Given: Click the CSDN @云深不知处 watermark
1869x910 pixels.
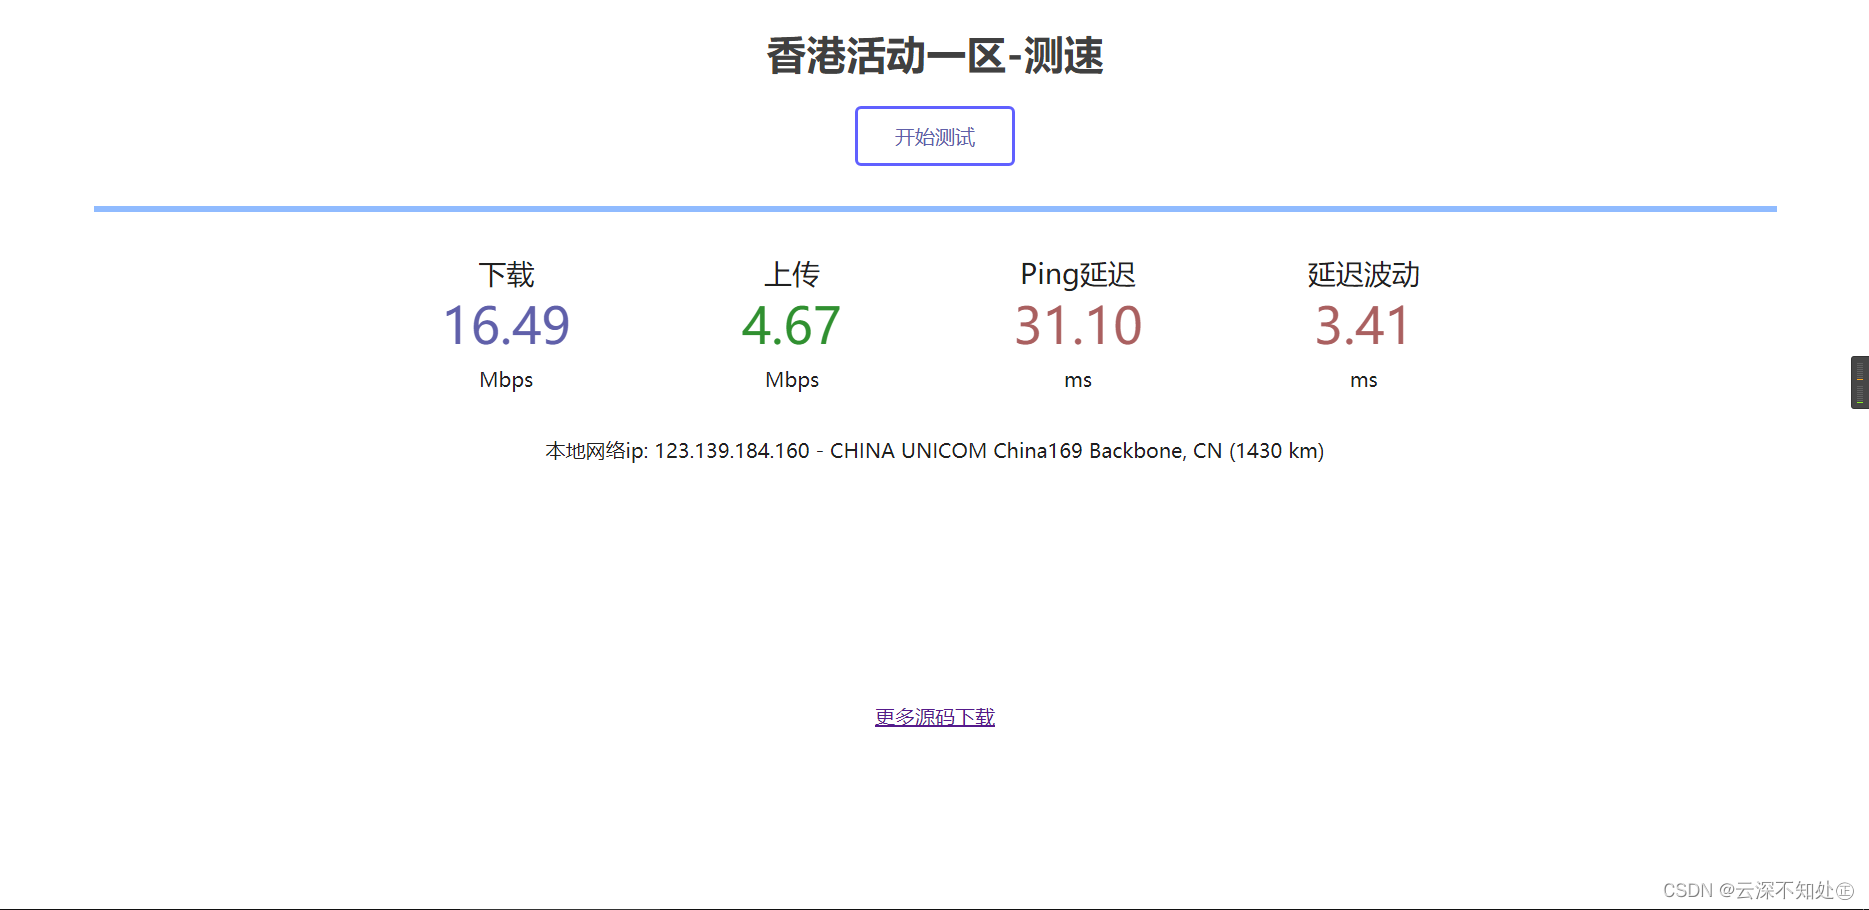Looking at the screenshot, I should tap(1757, 890).
